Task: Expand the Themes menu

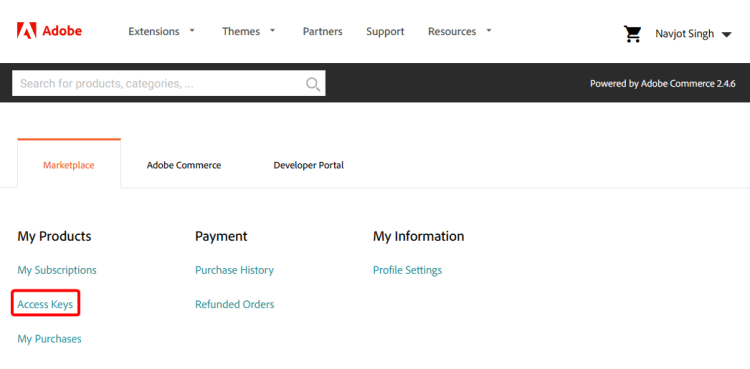Action: (x=249, y=32)
